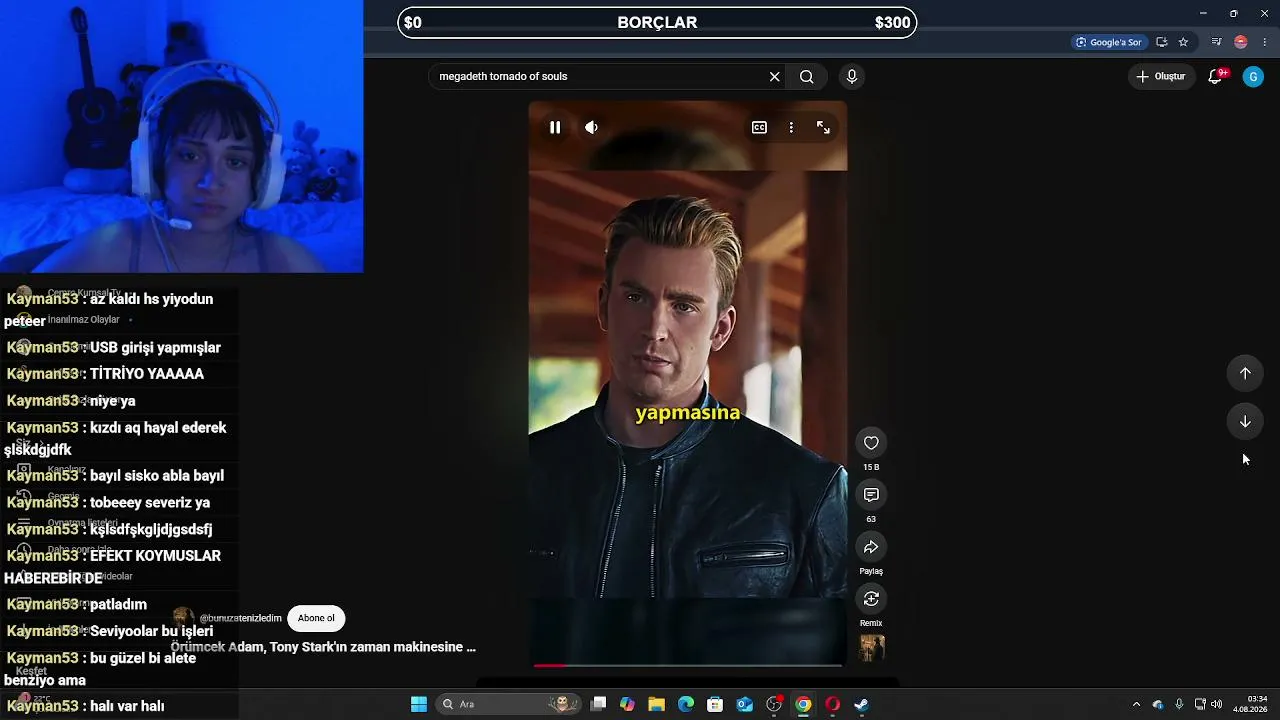Search YouTube by voice with microphone

click(x=852, y=77)
